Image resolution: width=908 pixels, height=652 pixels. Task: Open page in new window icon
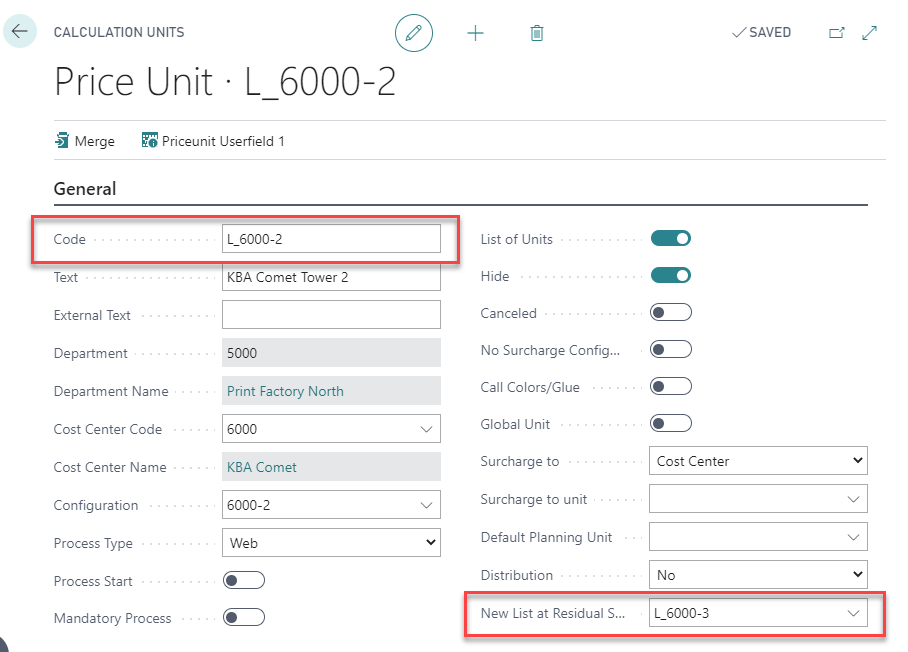click(837, 33)
